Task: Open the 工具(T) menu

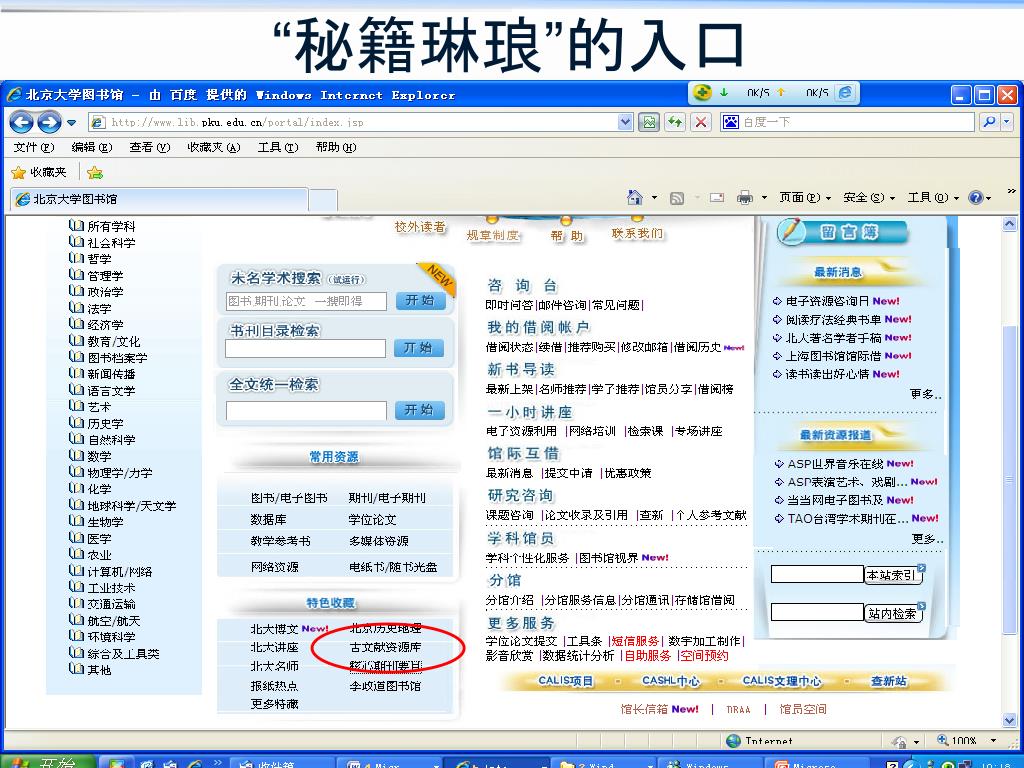Action: 278,148
